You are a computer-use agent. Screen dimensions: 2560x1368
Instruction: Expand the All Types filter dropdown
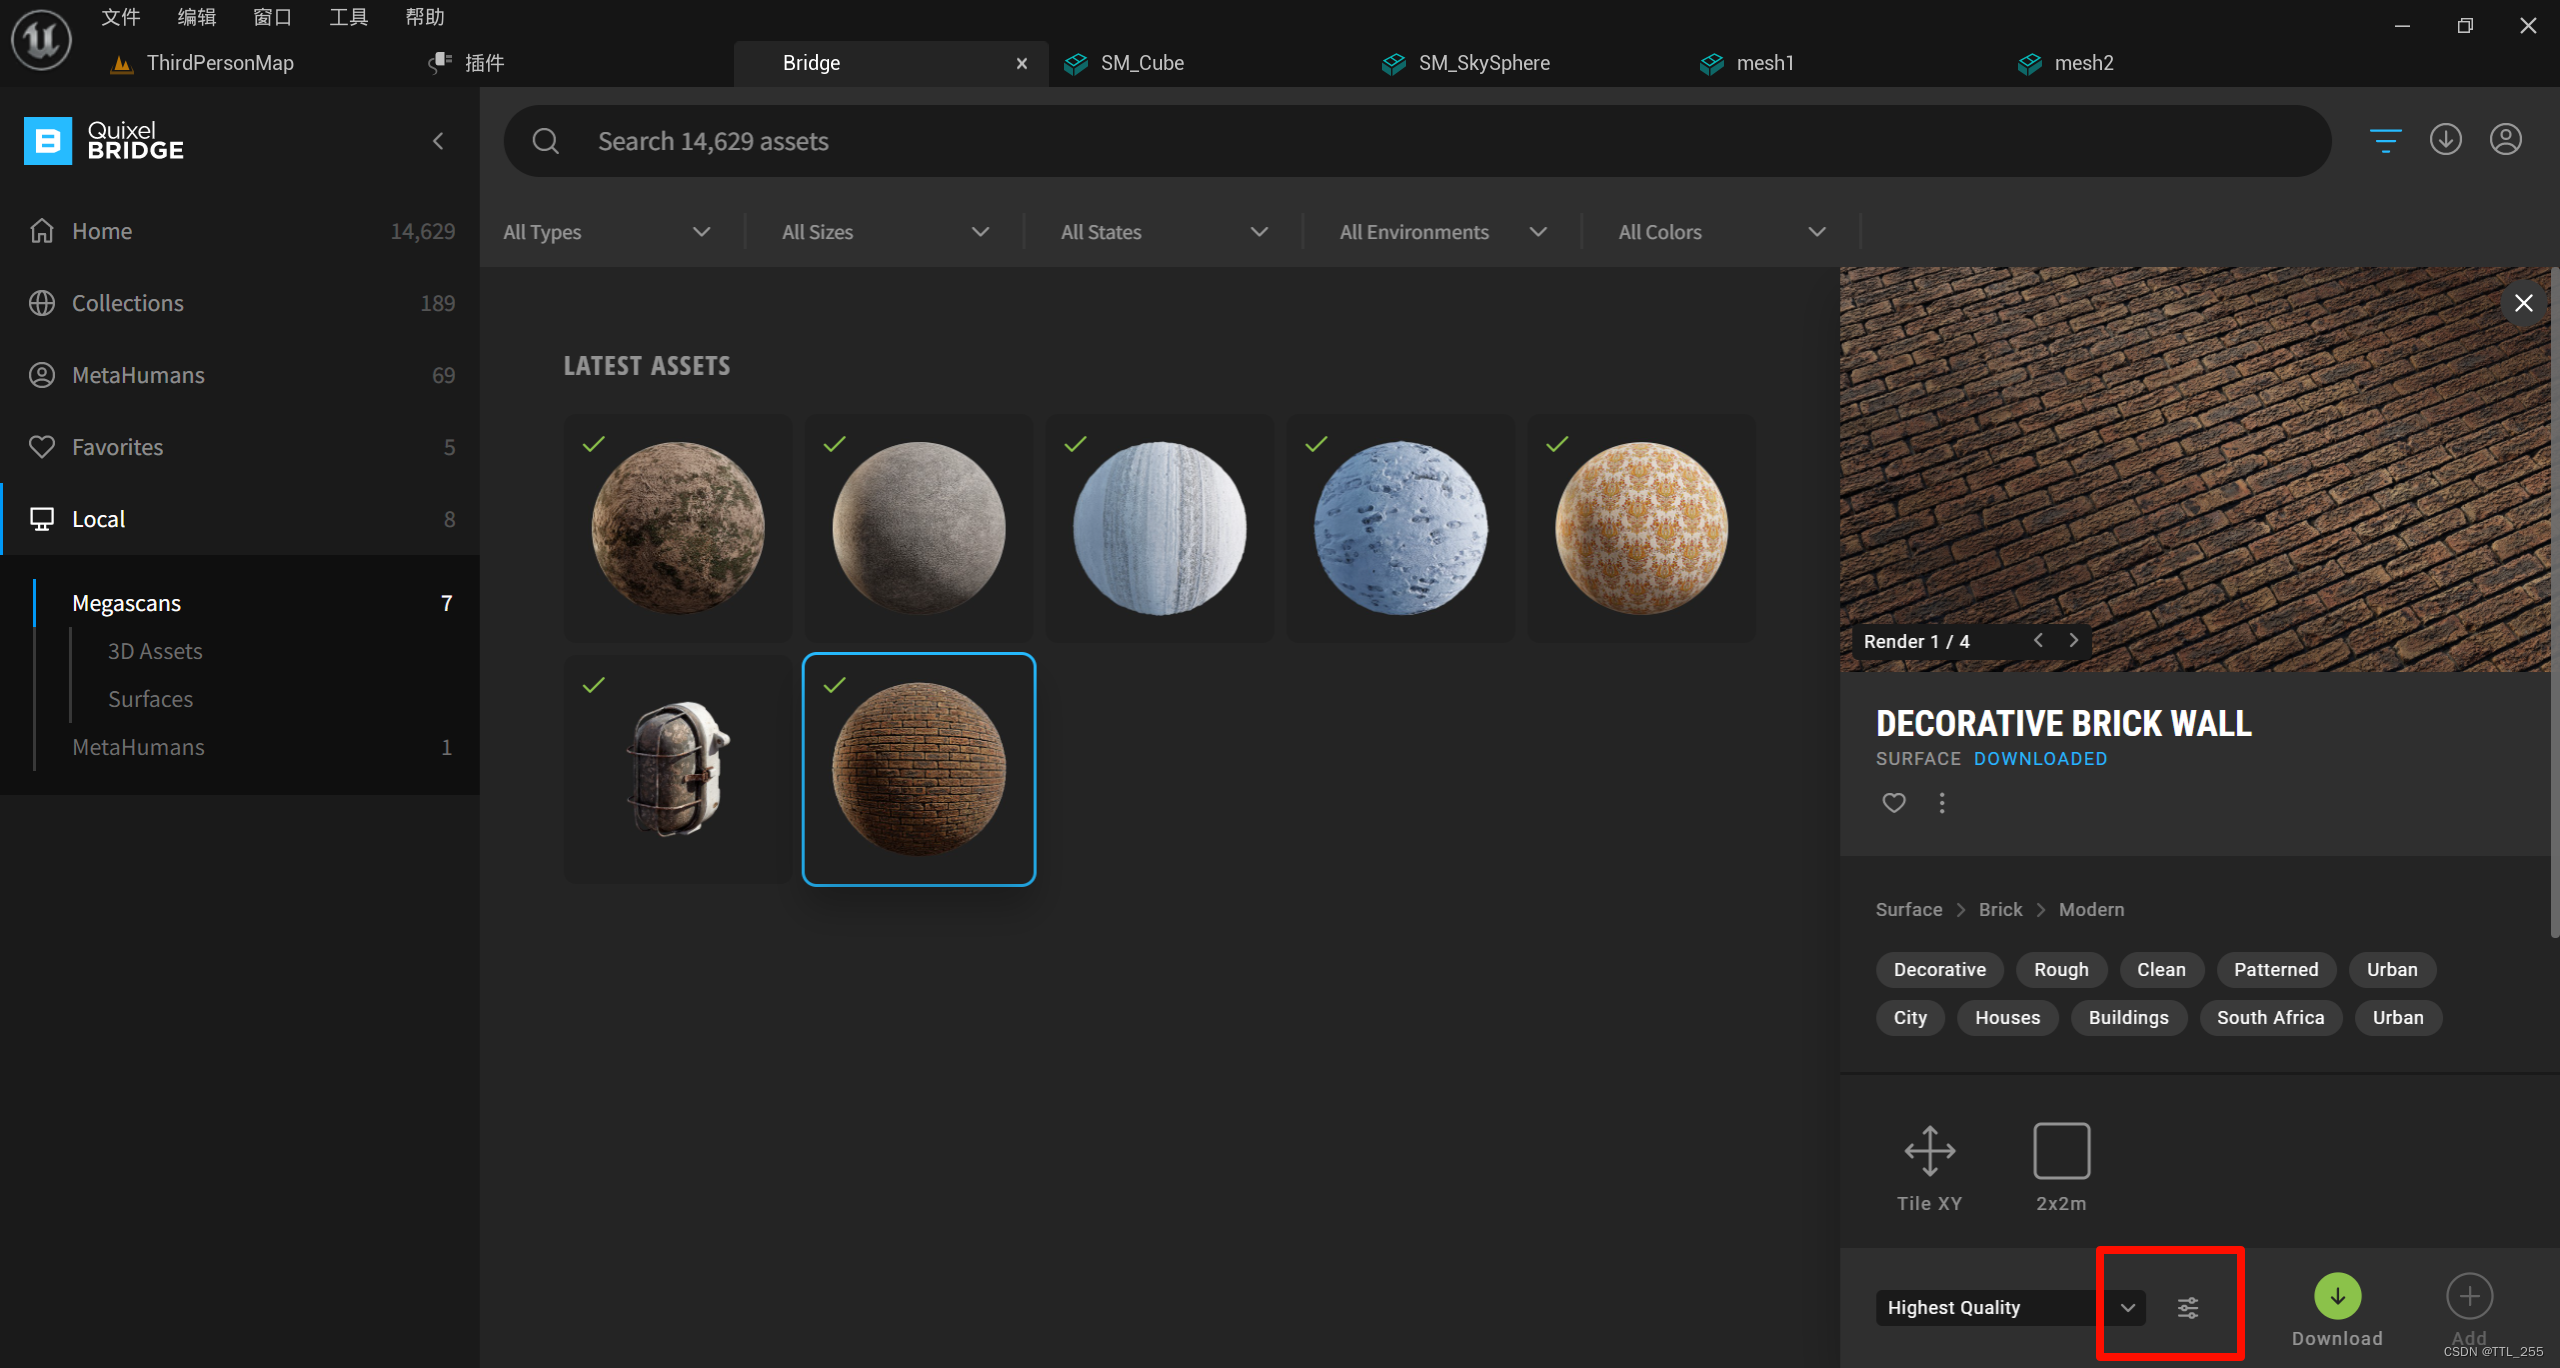(x=607, y=232)
